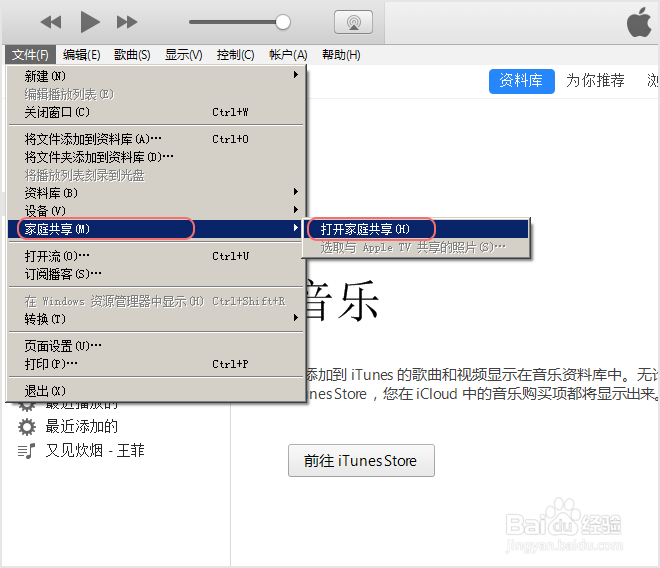
Task: Choose 打印(P) menu item
Action: 156,364
